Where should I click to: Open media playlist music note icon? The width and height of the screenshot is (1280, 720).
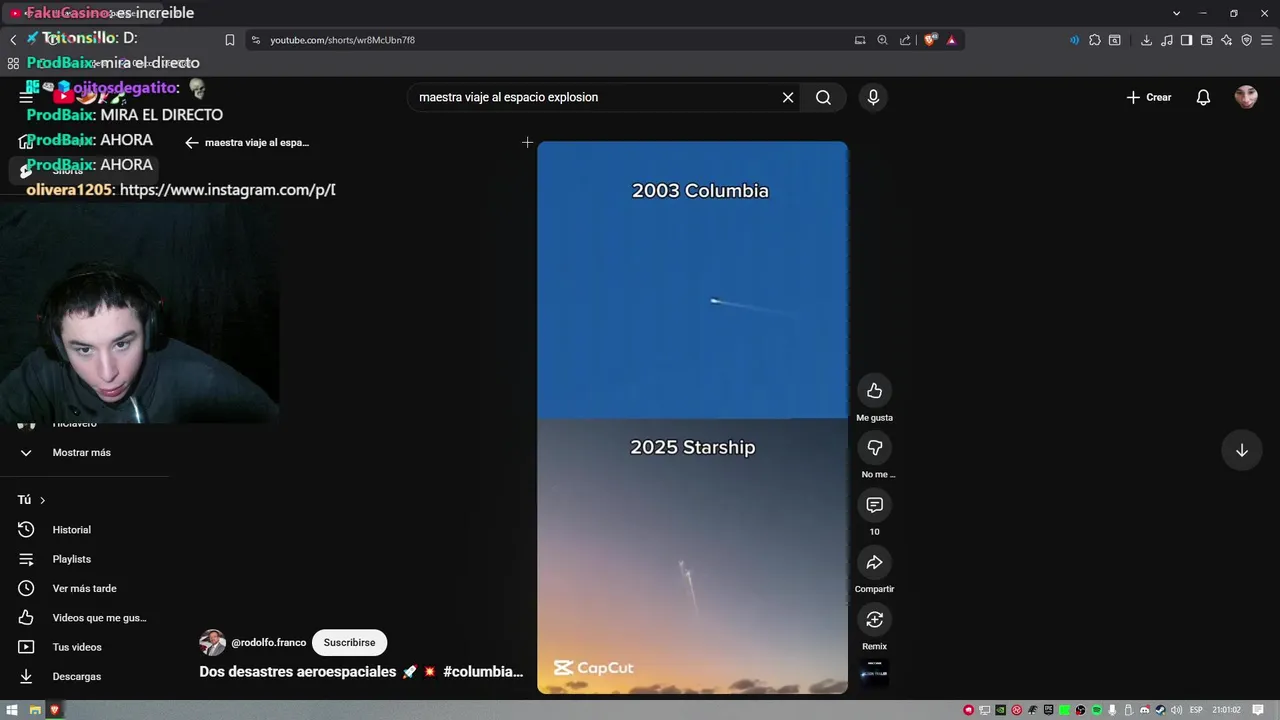coord(1167,40)
